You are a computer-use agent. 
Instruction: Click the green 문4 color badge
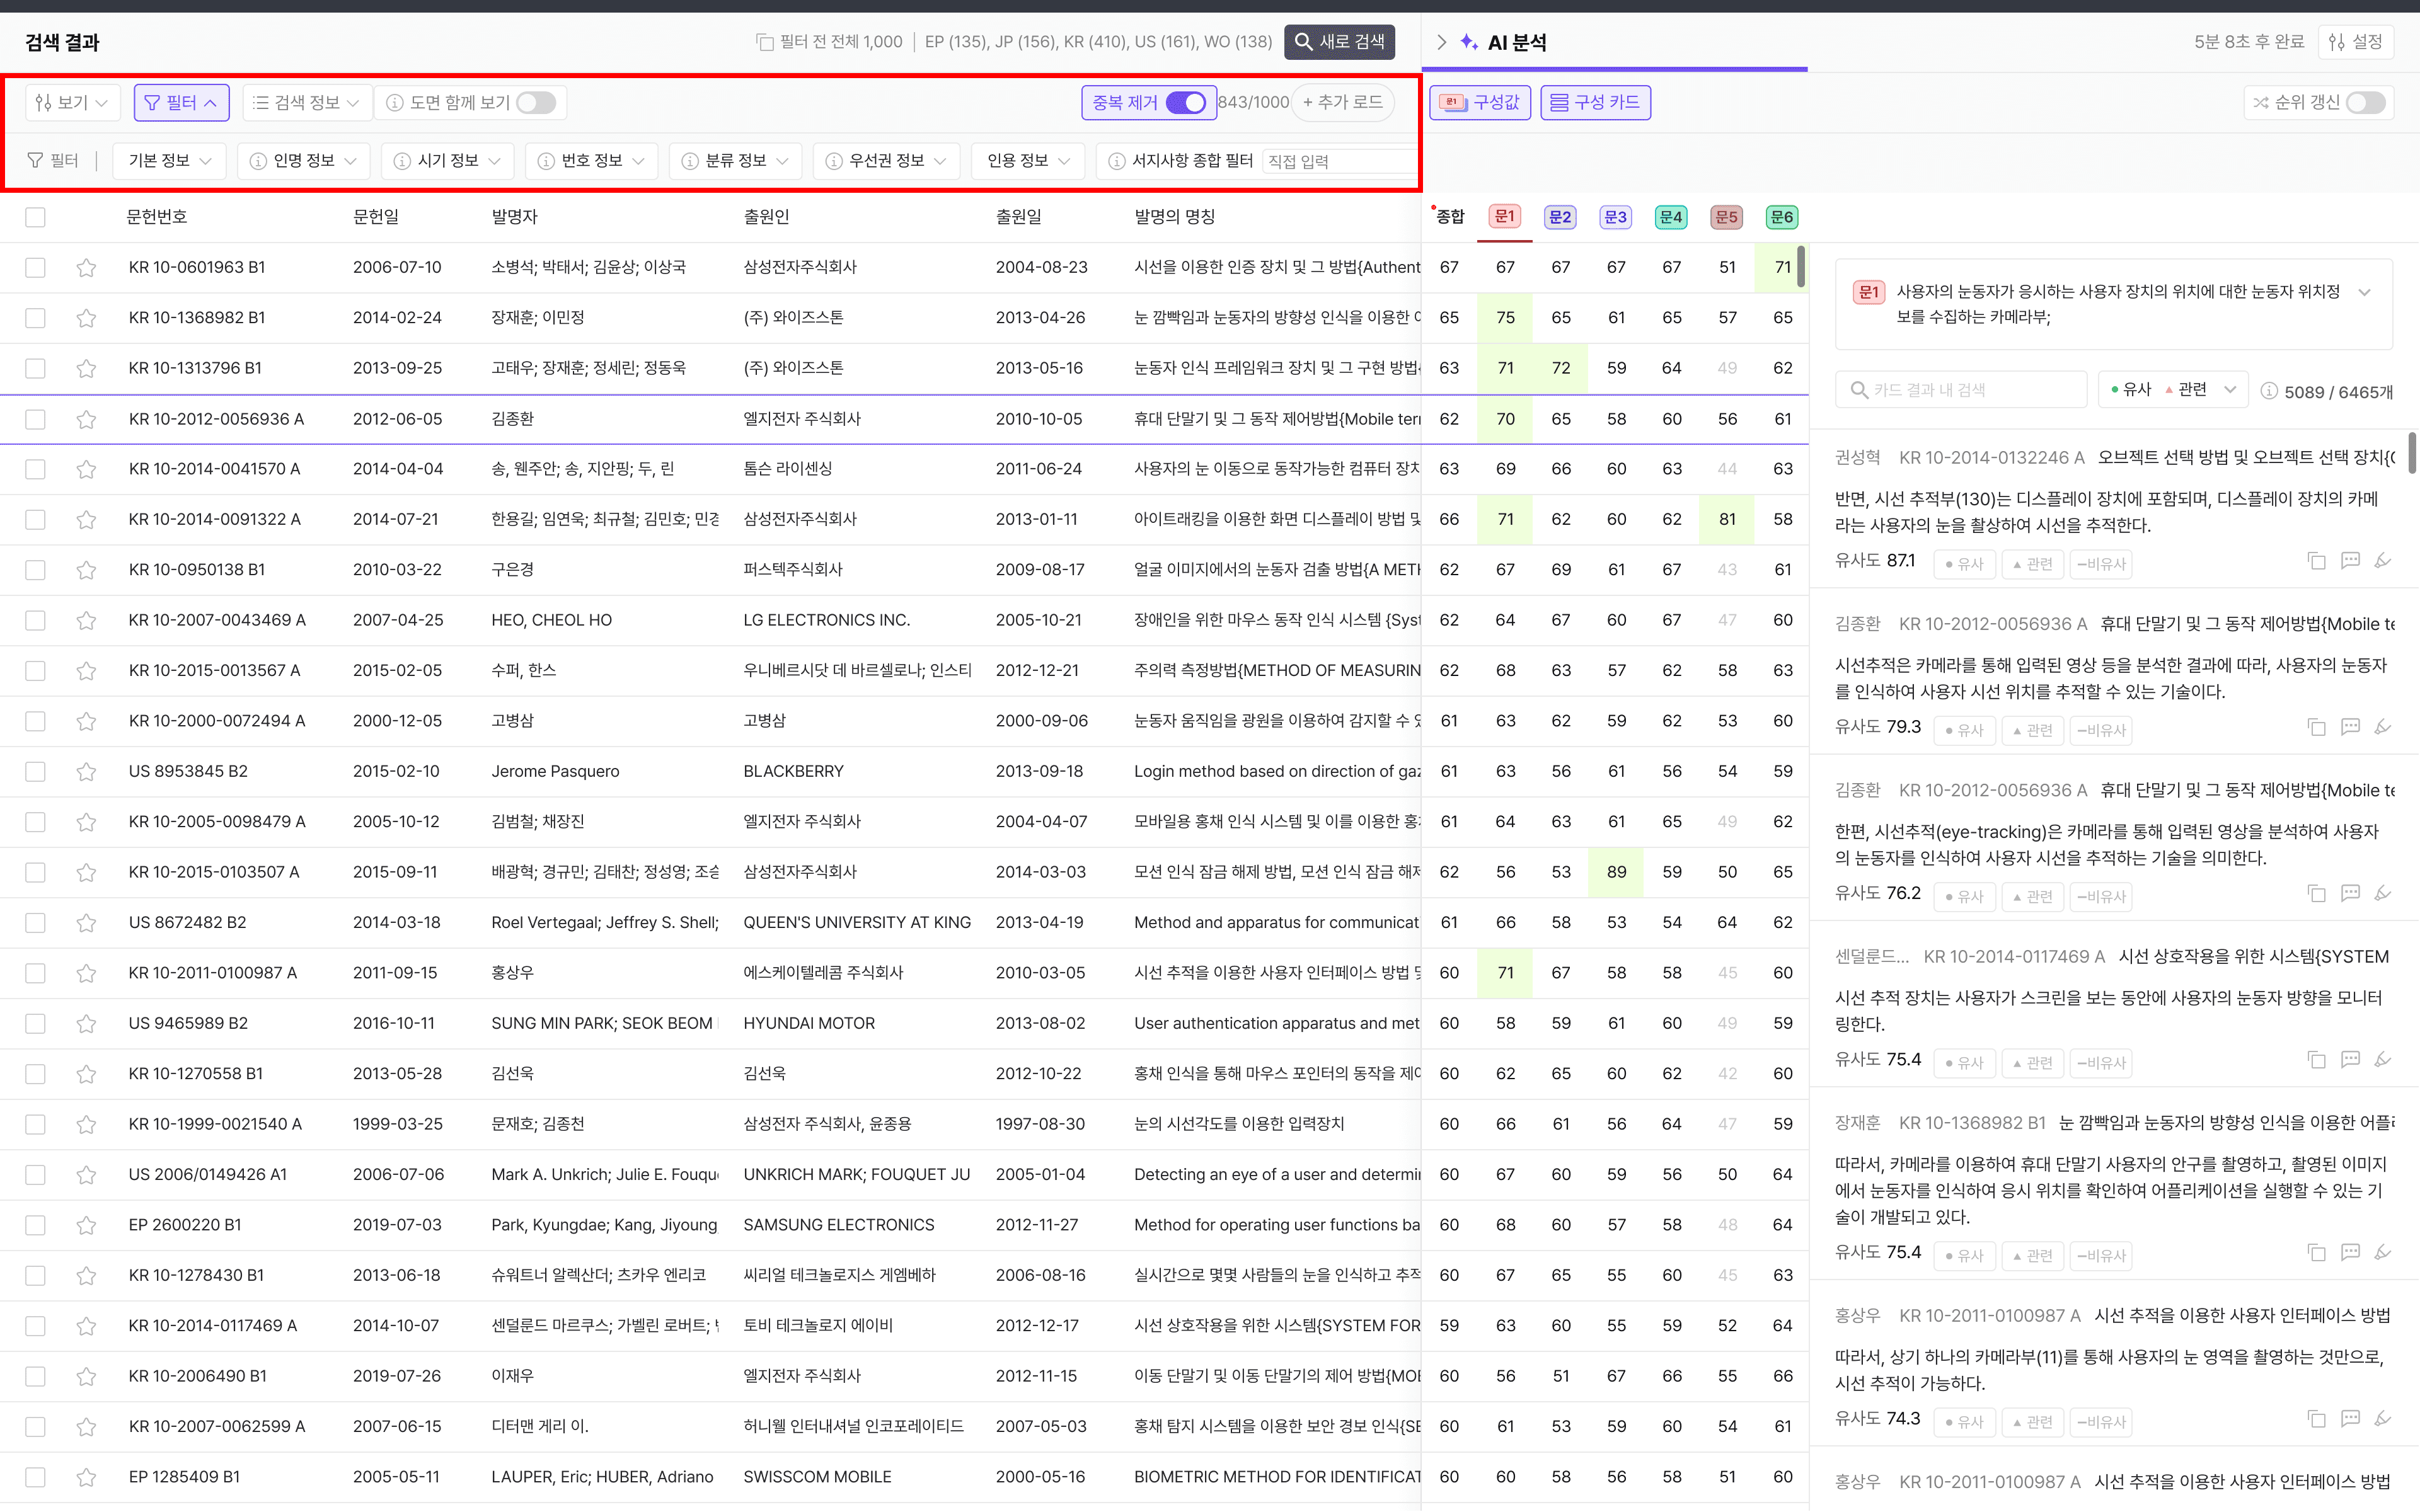coord(1671,217)
